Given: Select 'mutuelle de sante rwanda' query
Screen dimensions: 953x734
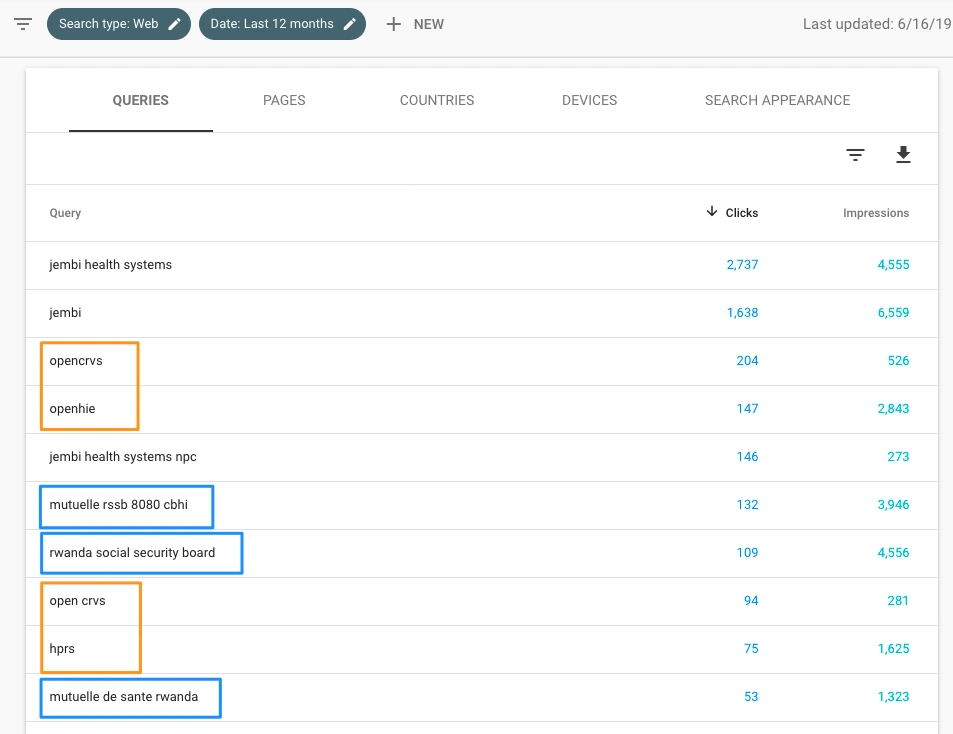Looking at the screenshot, I should tap(123, 697).
